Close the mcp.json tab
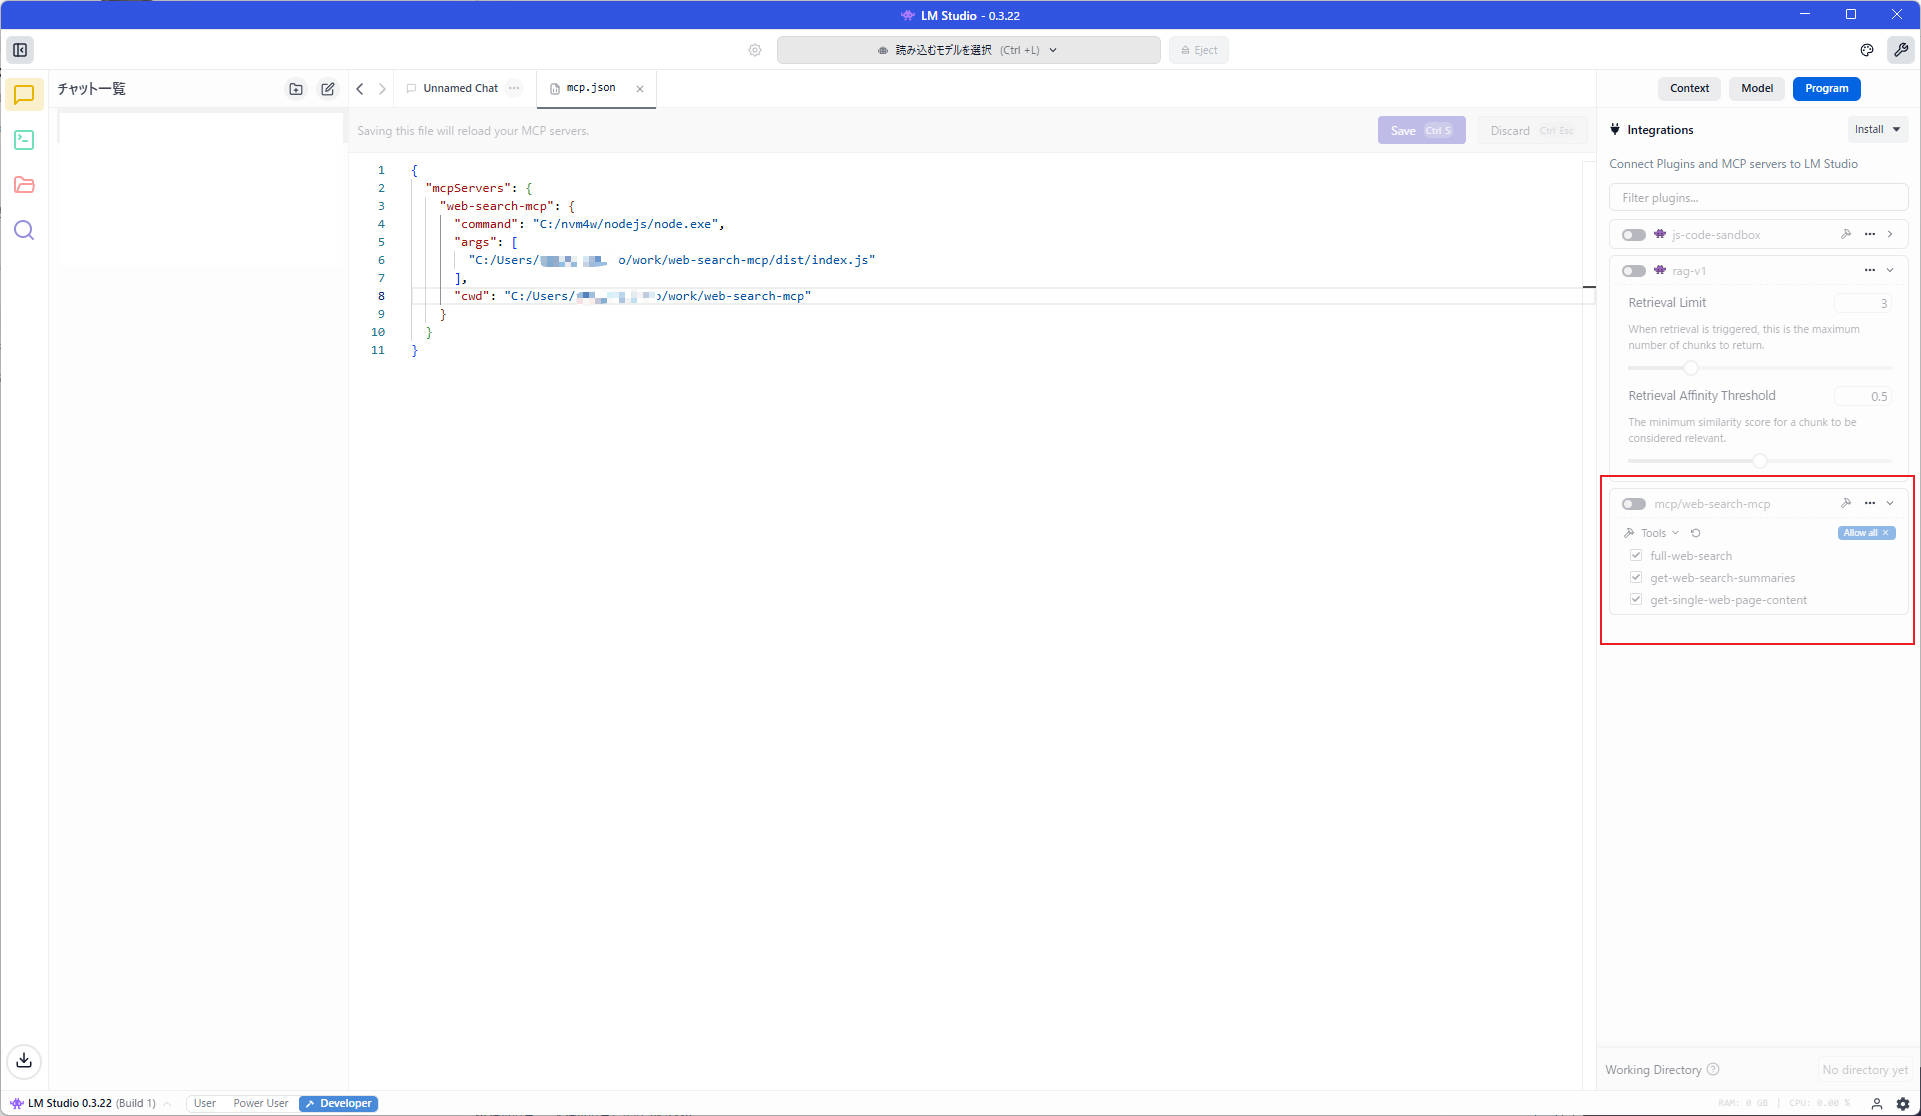The width and height of the screenshot is (1921, 1116). tap(640, 89)
